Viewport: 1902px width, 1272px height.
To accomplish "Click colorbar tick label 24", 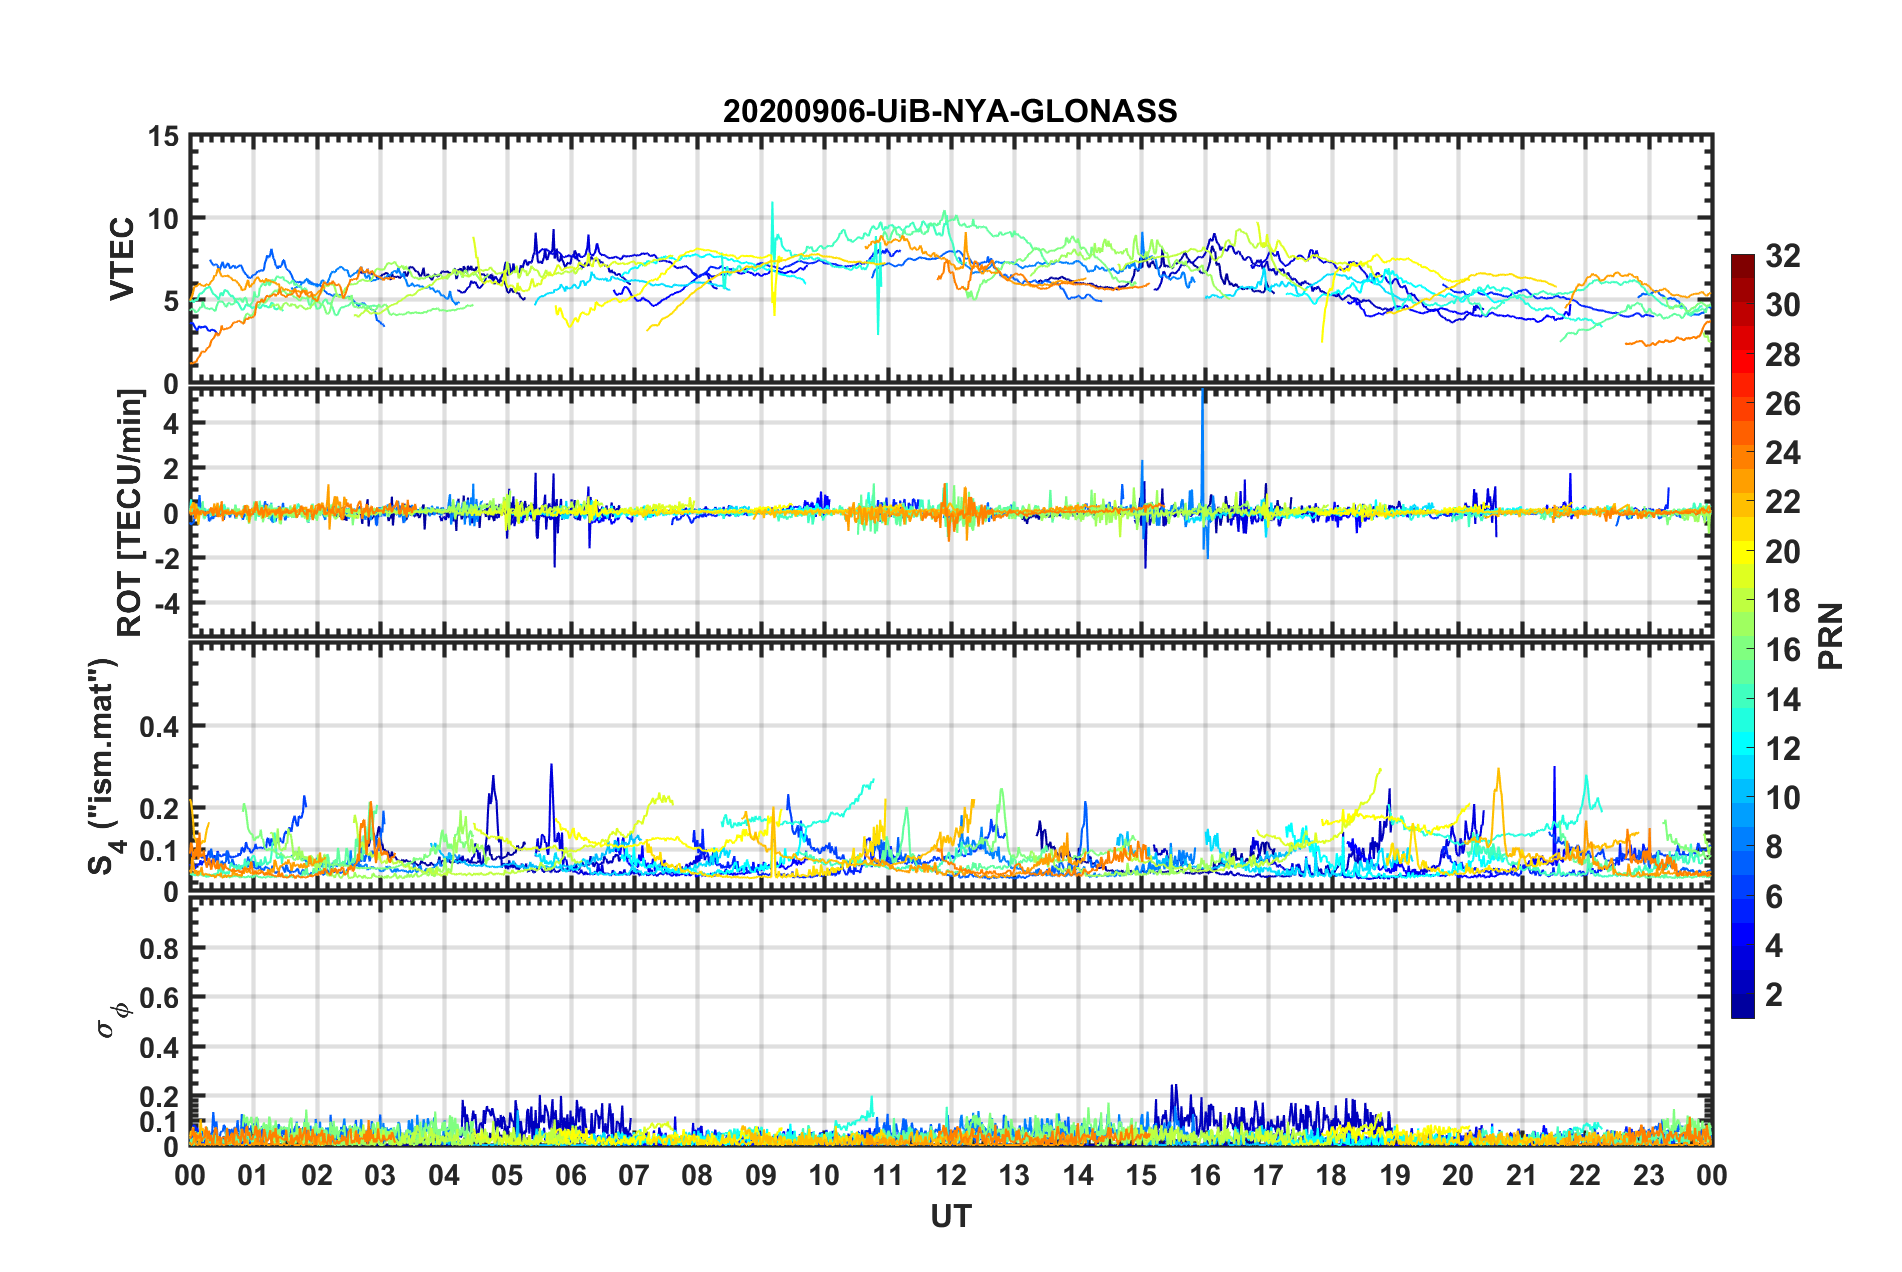I will point(1782,453).
